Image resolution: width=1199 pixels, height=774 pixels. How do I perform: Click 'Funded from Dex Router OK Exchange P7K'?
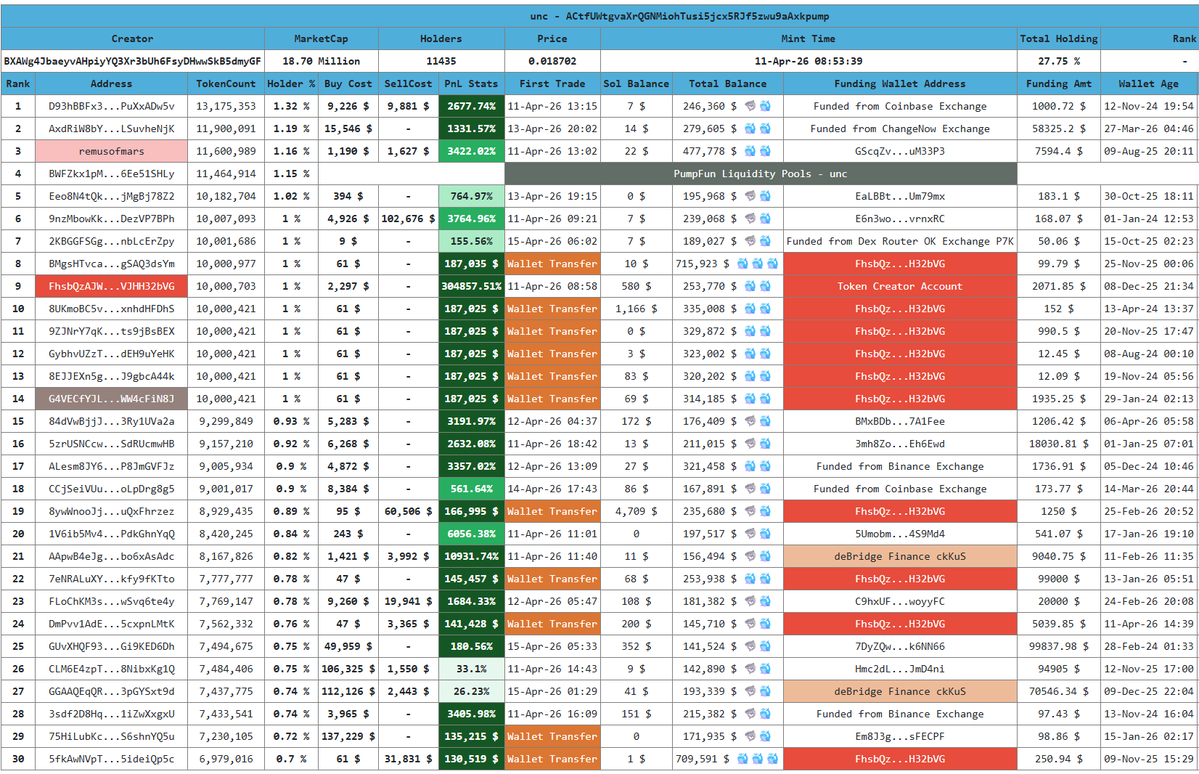coord(900,241)
